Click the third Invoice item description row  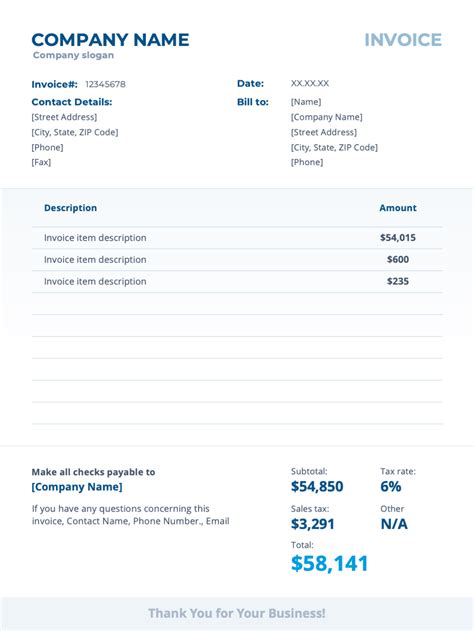point(237,281)
